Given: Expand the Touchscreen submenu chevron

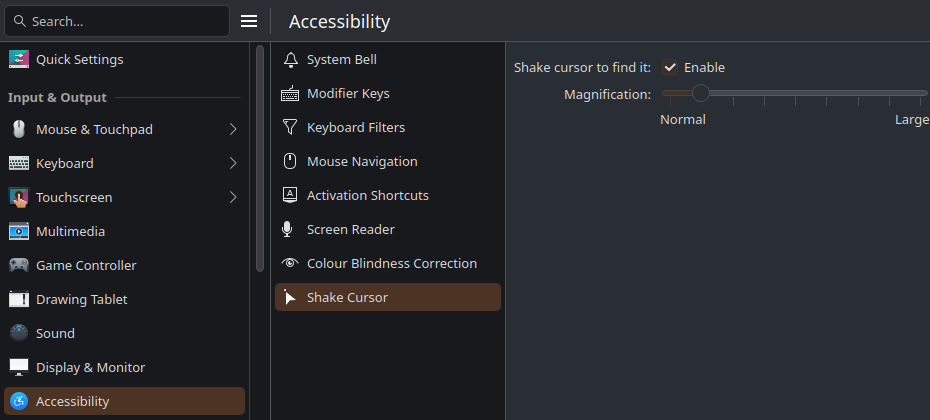Looking at the screenshot, I should 233,197.
